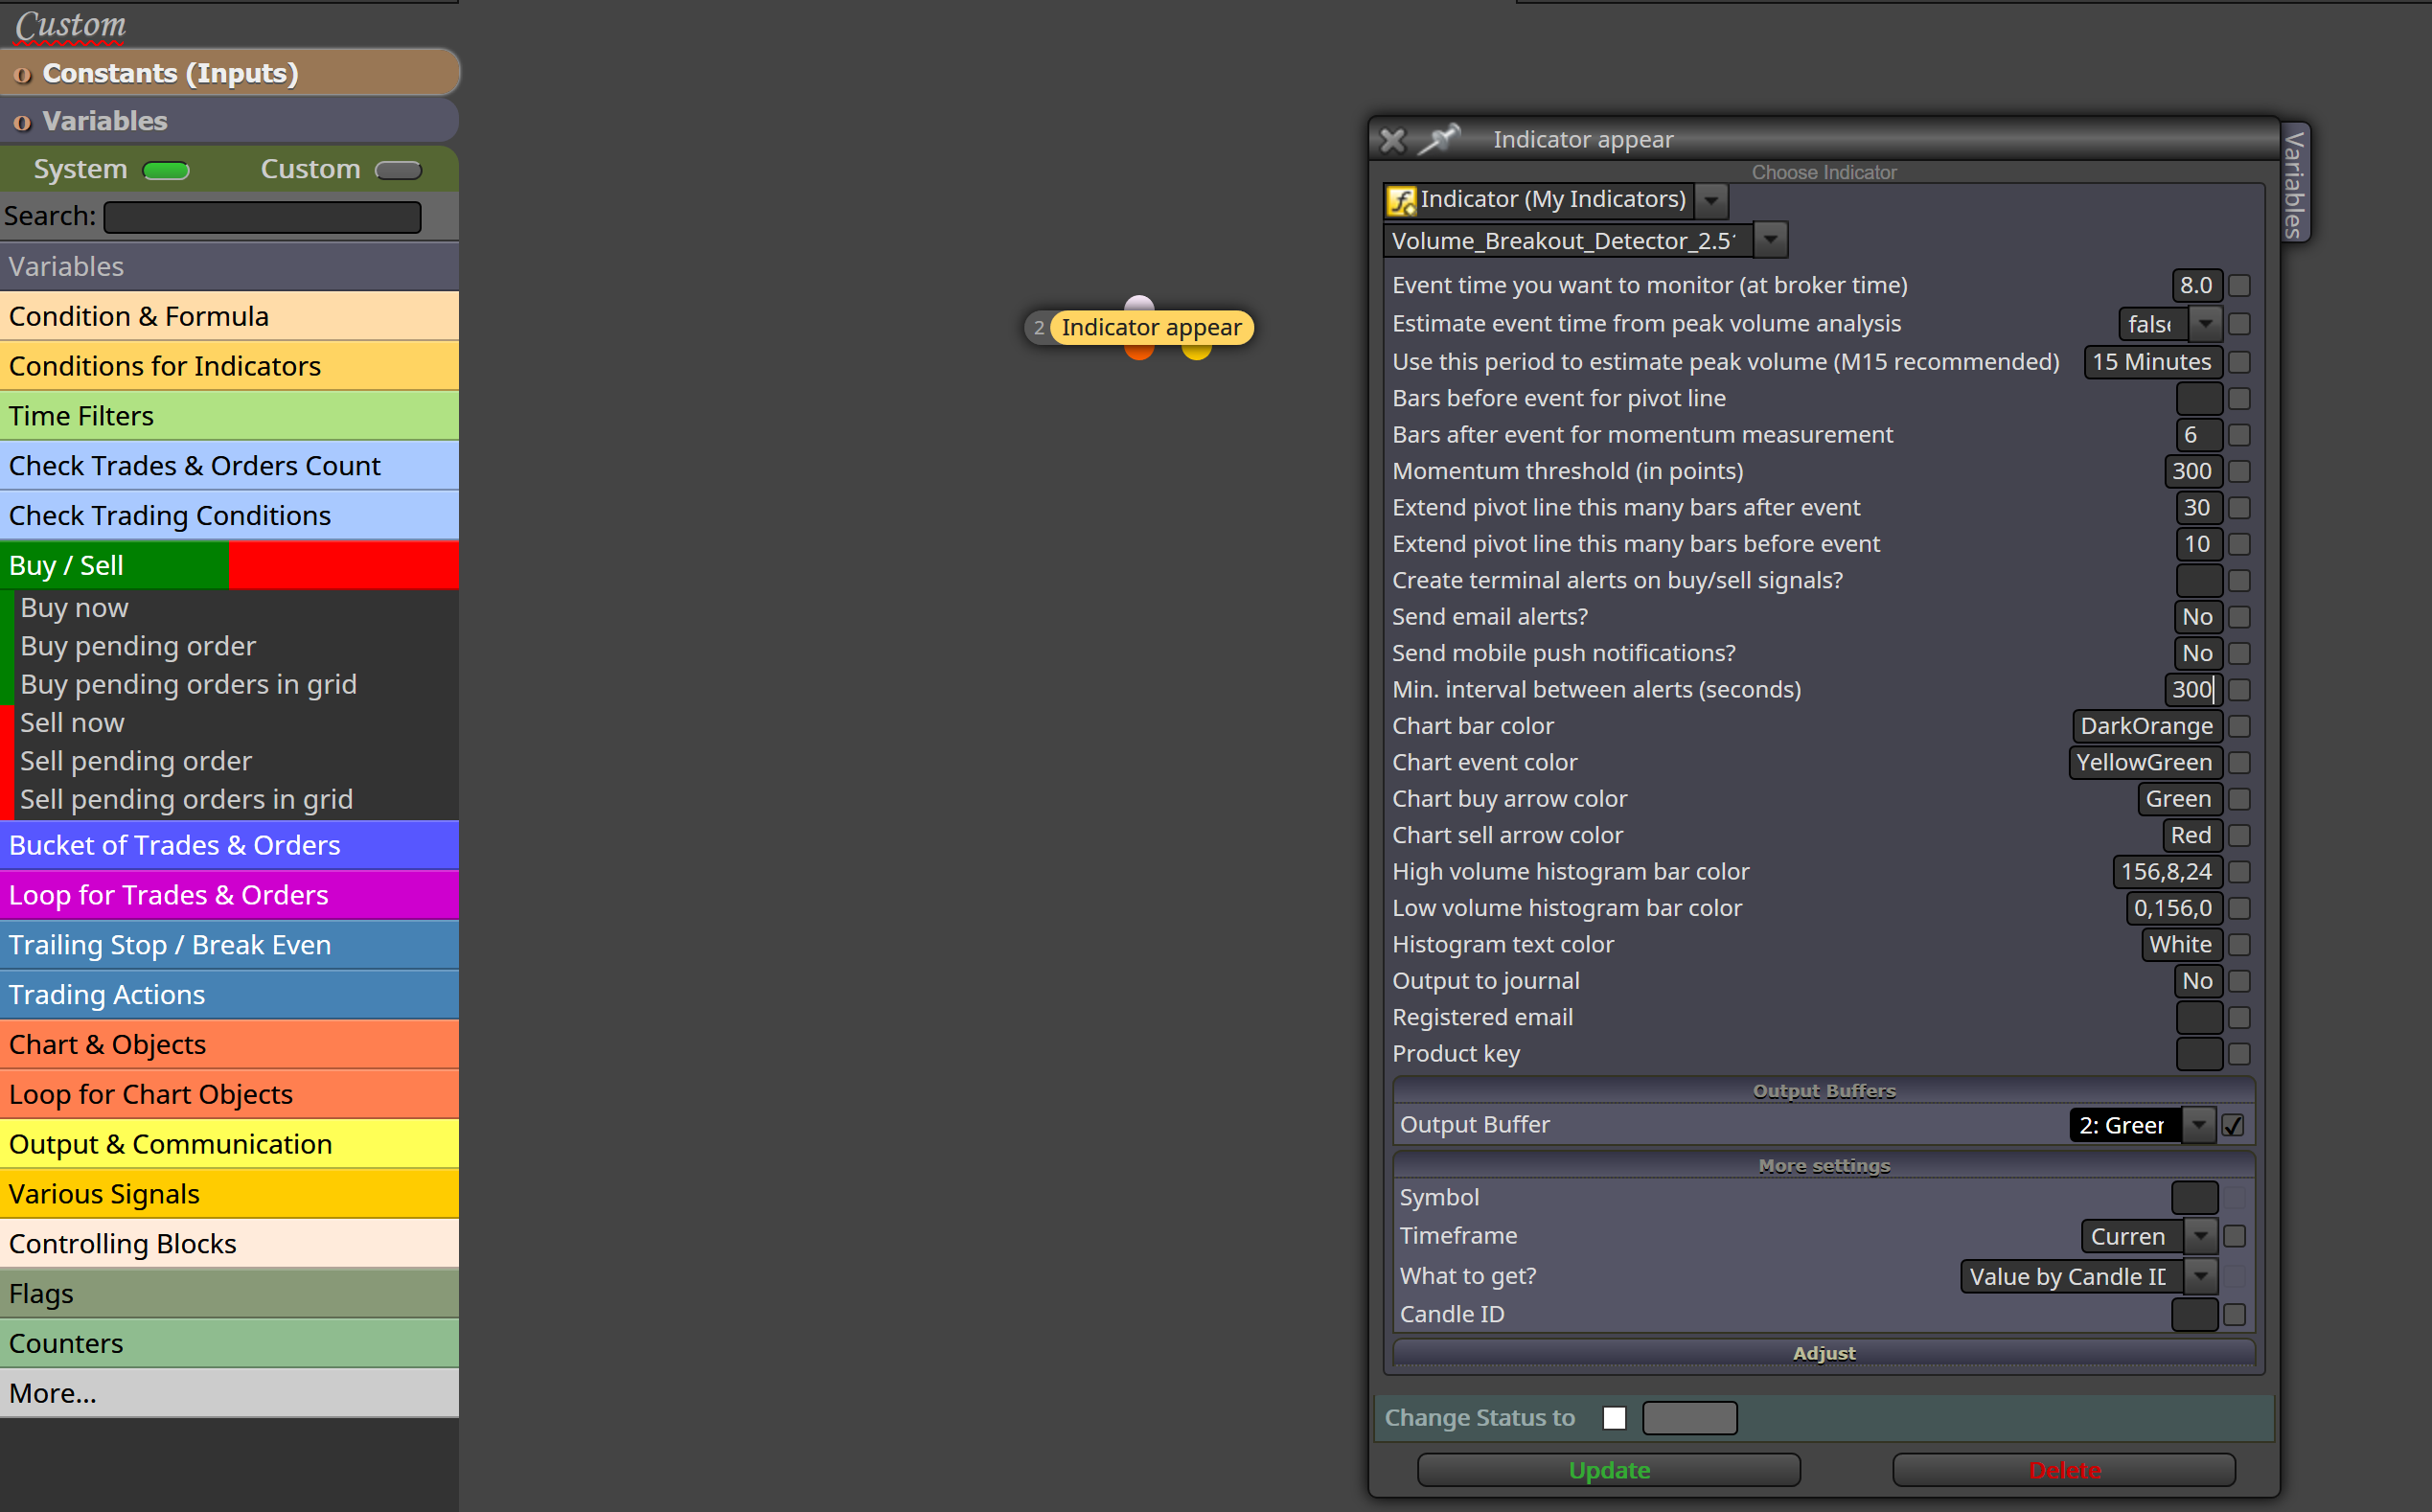The width and height of the screenshot is (2432, 1512).
Task: Check the Send email alerts checkbox
Action: click(2240, 617)
